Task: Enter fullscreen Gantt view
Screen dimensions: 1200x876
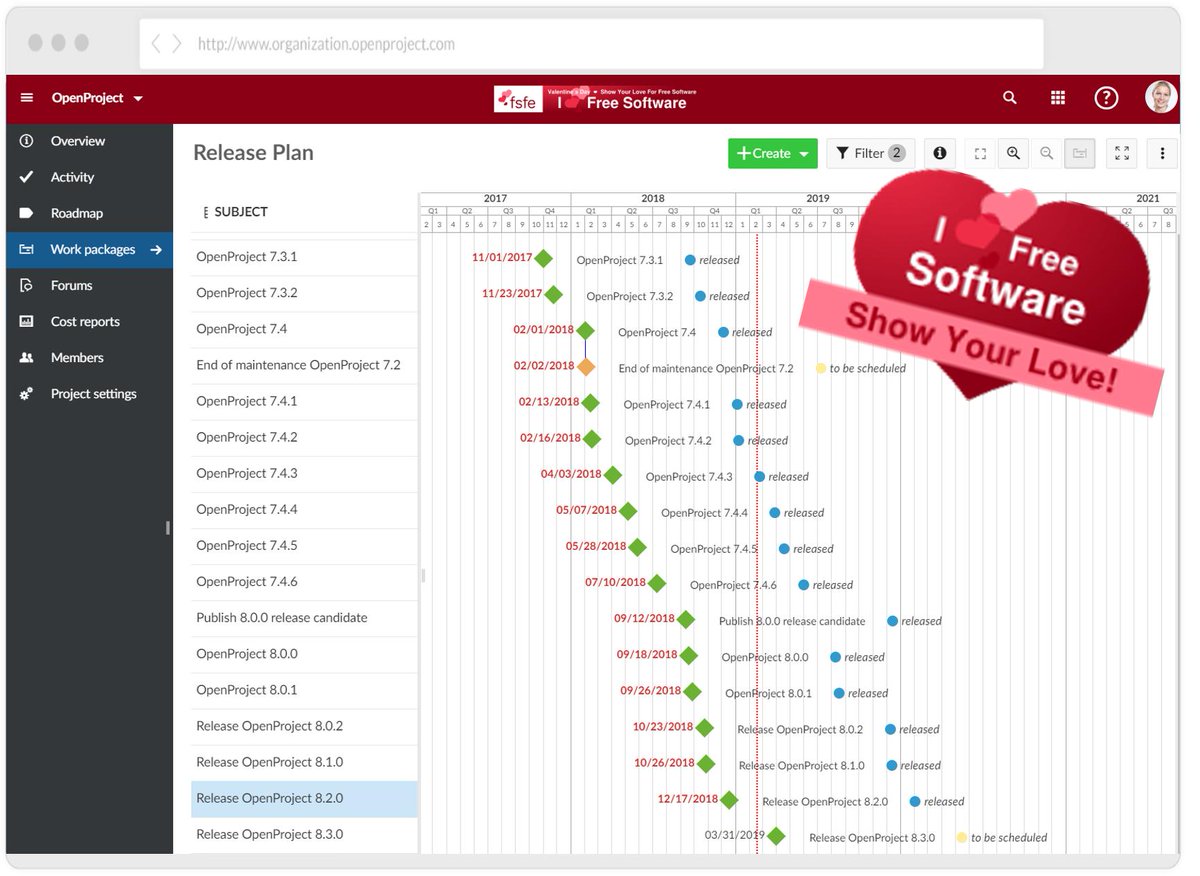Action: (1121, 153)
